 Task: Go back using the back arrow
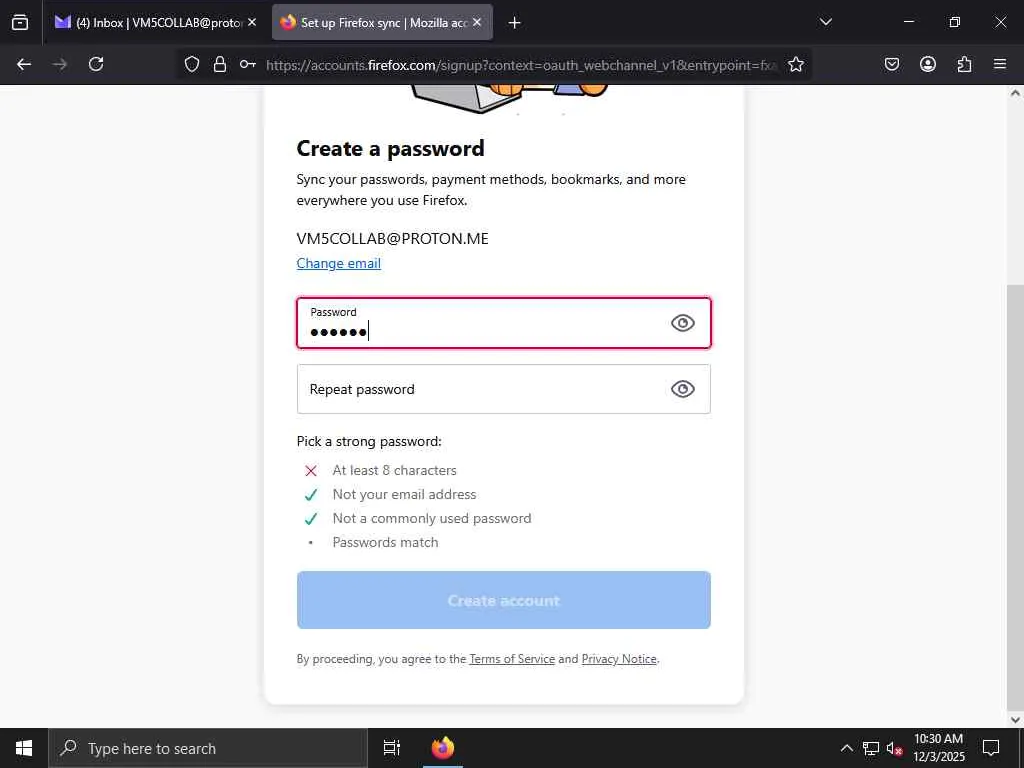(24, 64)
